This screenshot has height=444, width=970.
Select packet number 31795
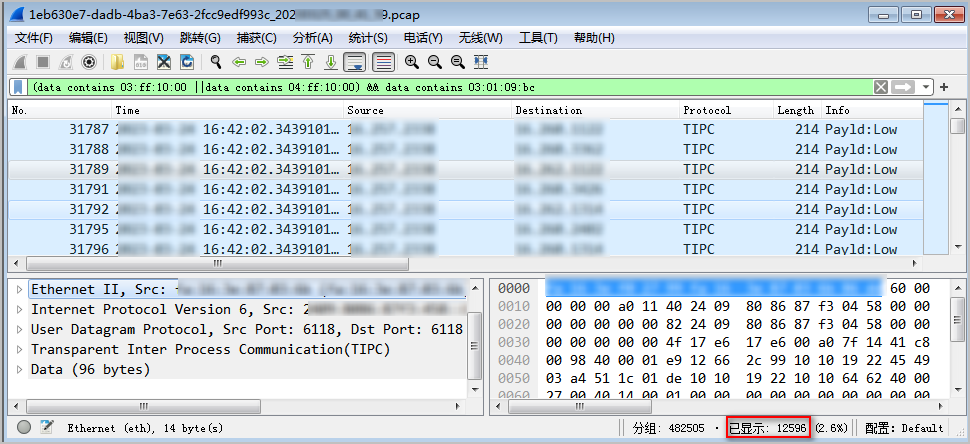(x=465, y=229)
